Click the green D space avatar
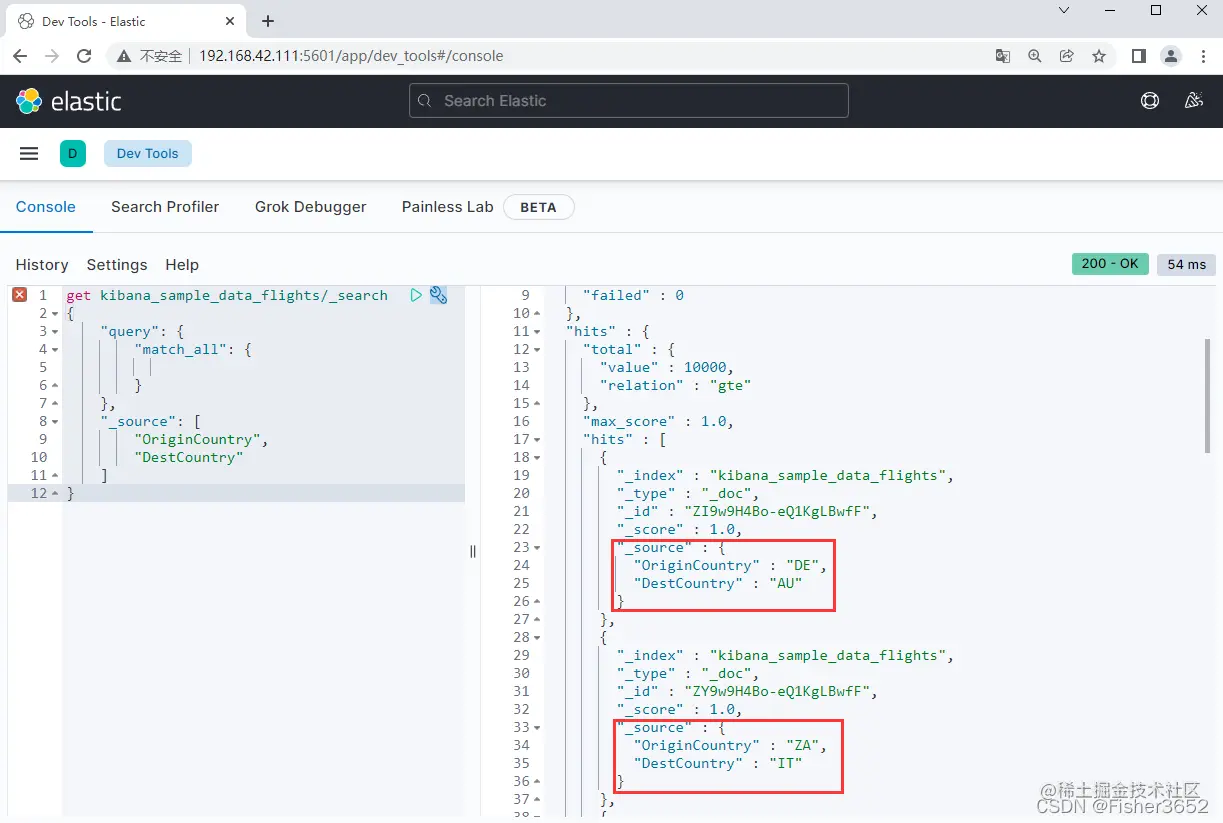1223x823 pixels. [73, 153]
